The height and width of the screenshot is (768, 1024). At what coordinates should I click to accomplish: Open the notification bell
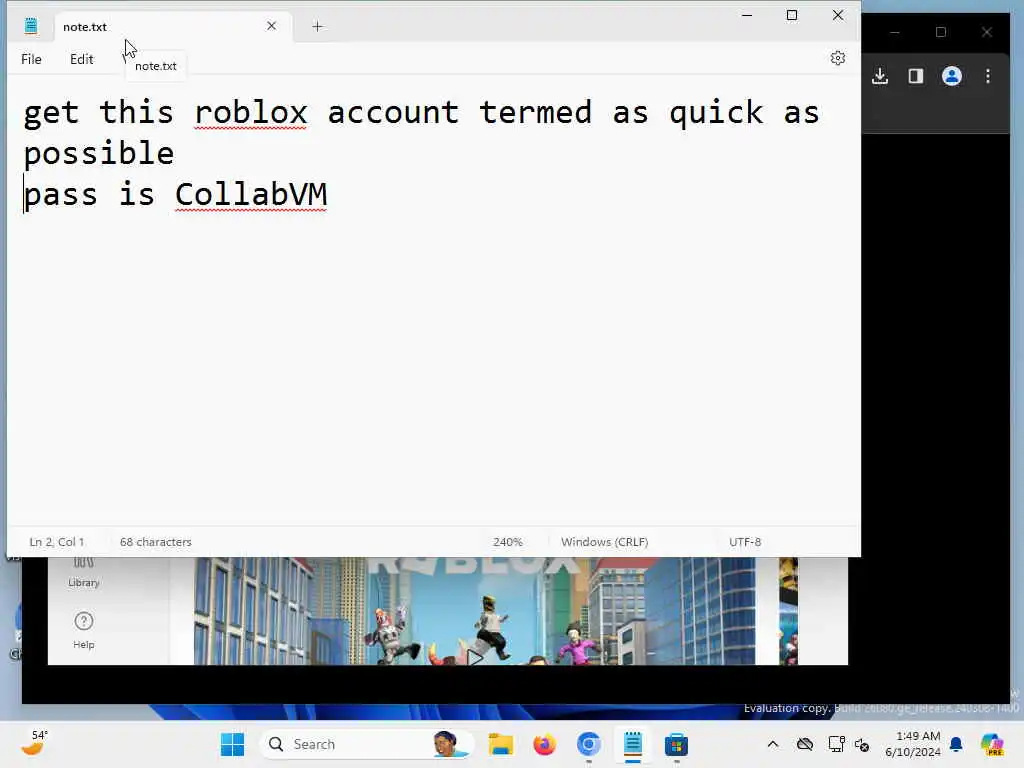pos(956,744)
